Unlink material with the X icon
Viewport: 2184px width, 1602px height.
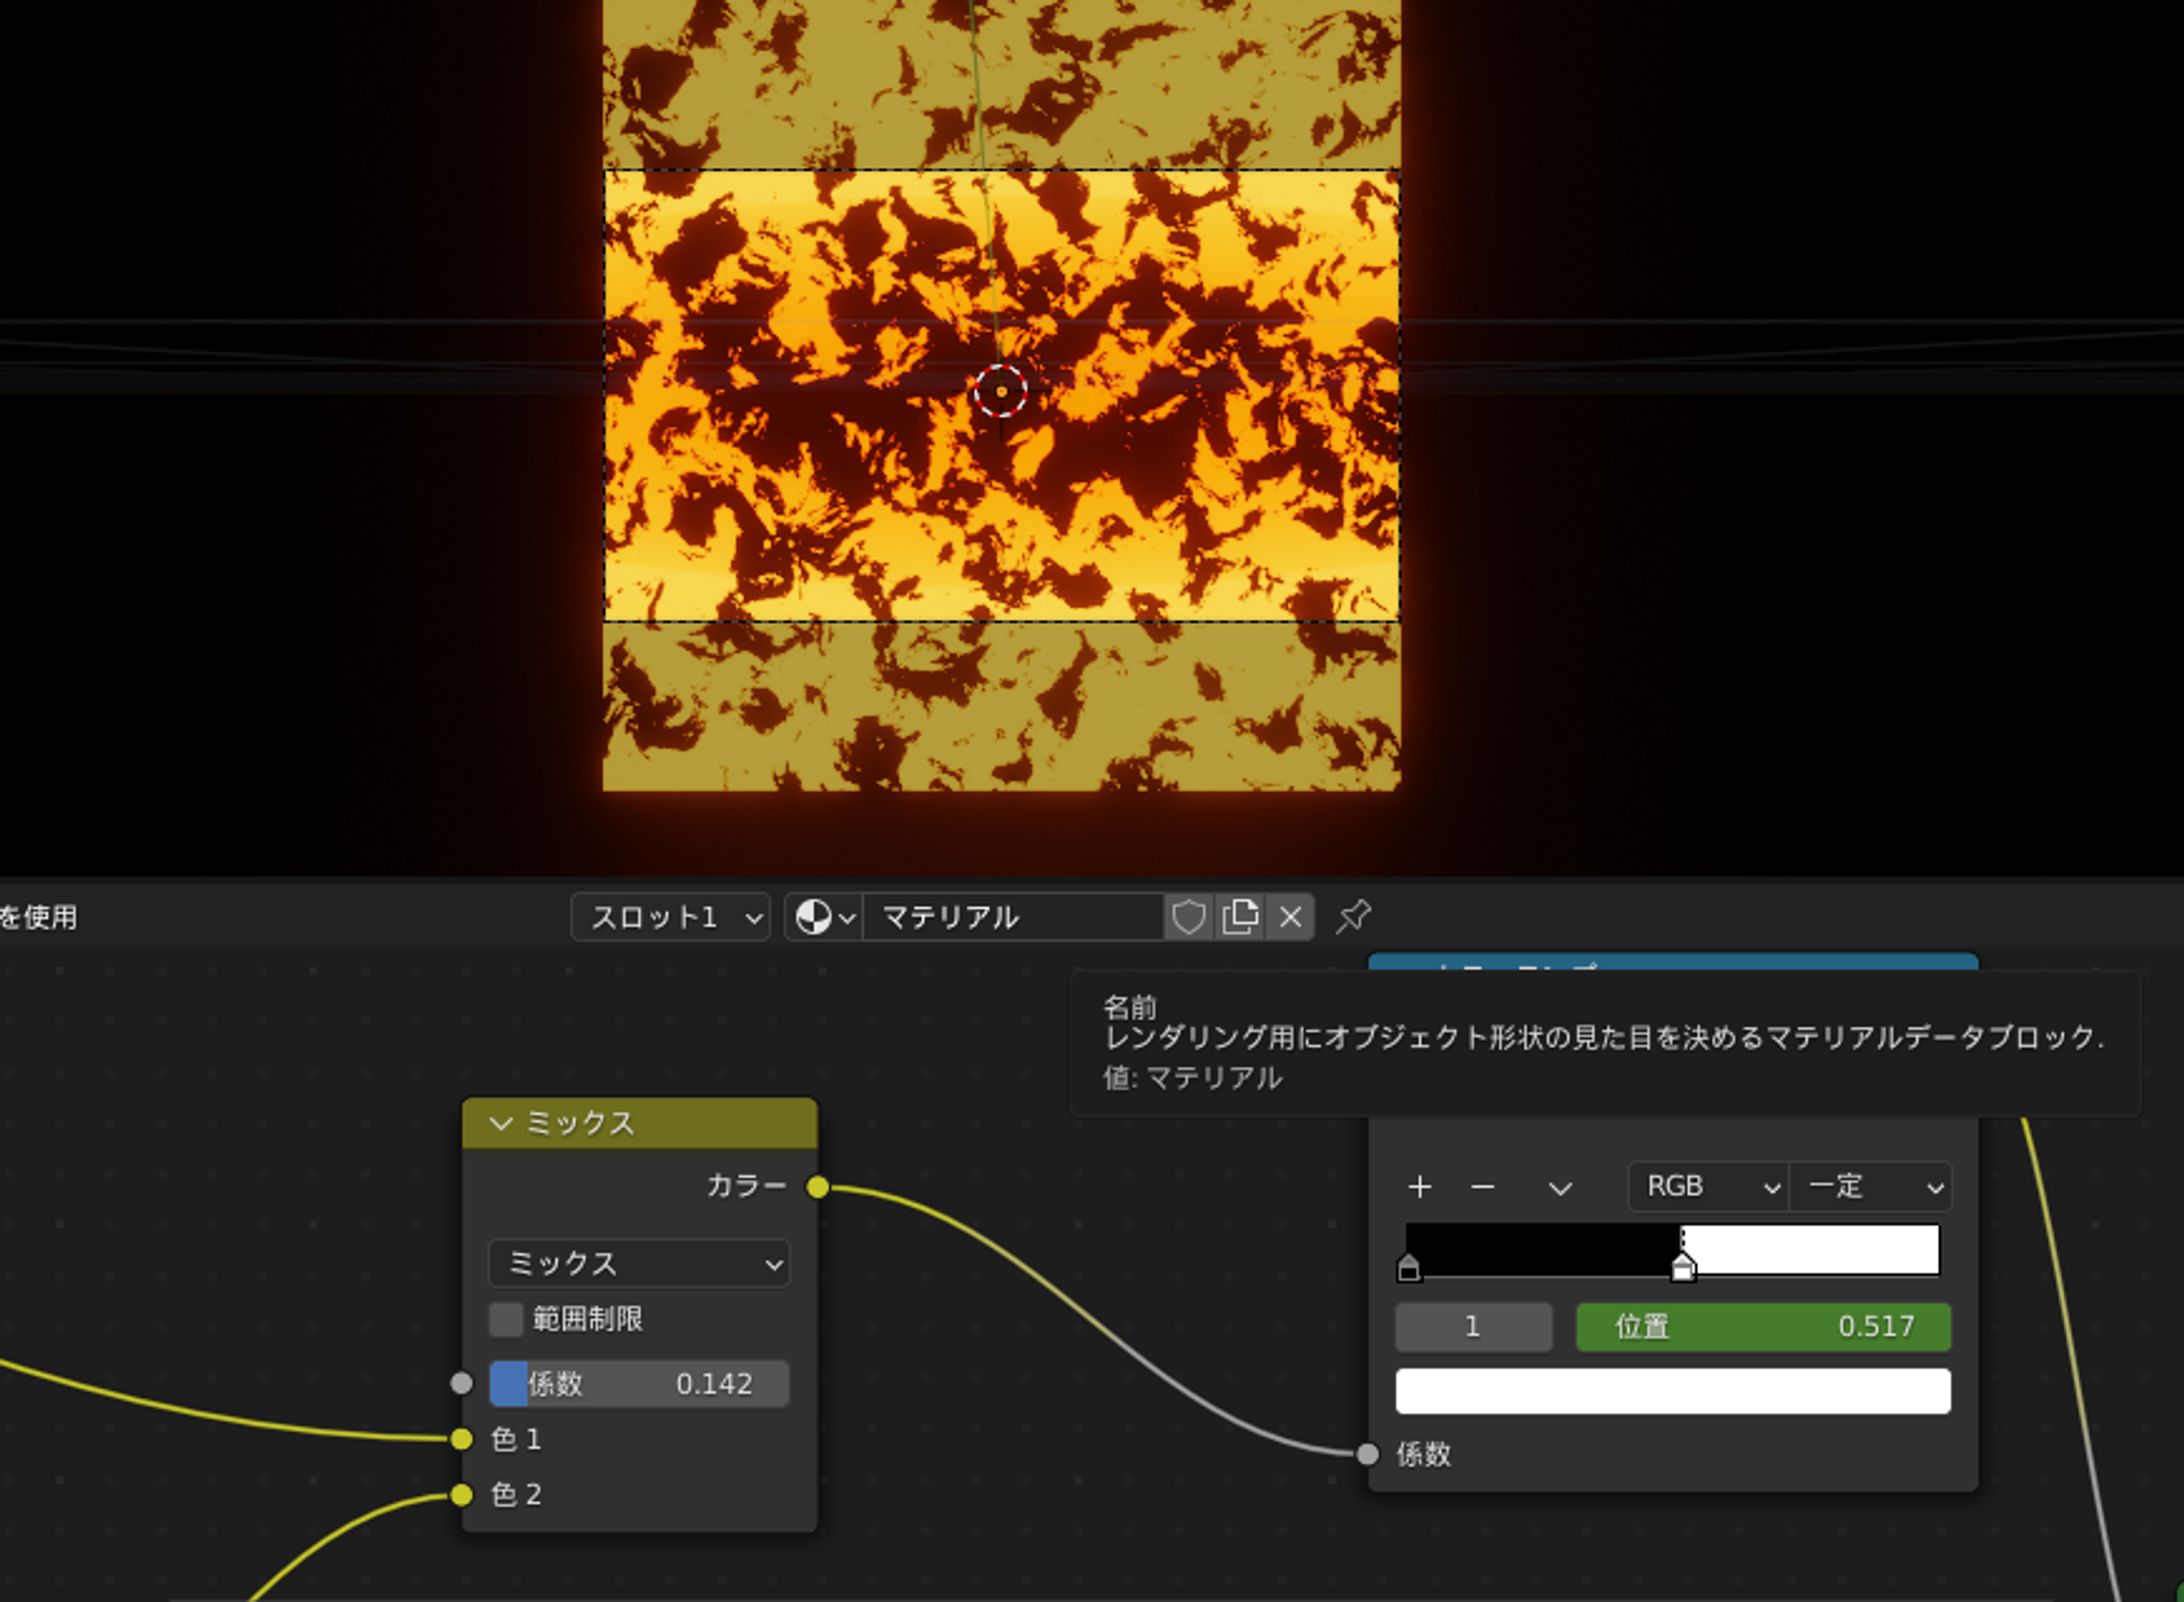(x=1291, y=917)
